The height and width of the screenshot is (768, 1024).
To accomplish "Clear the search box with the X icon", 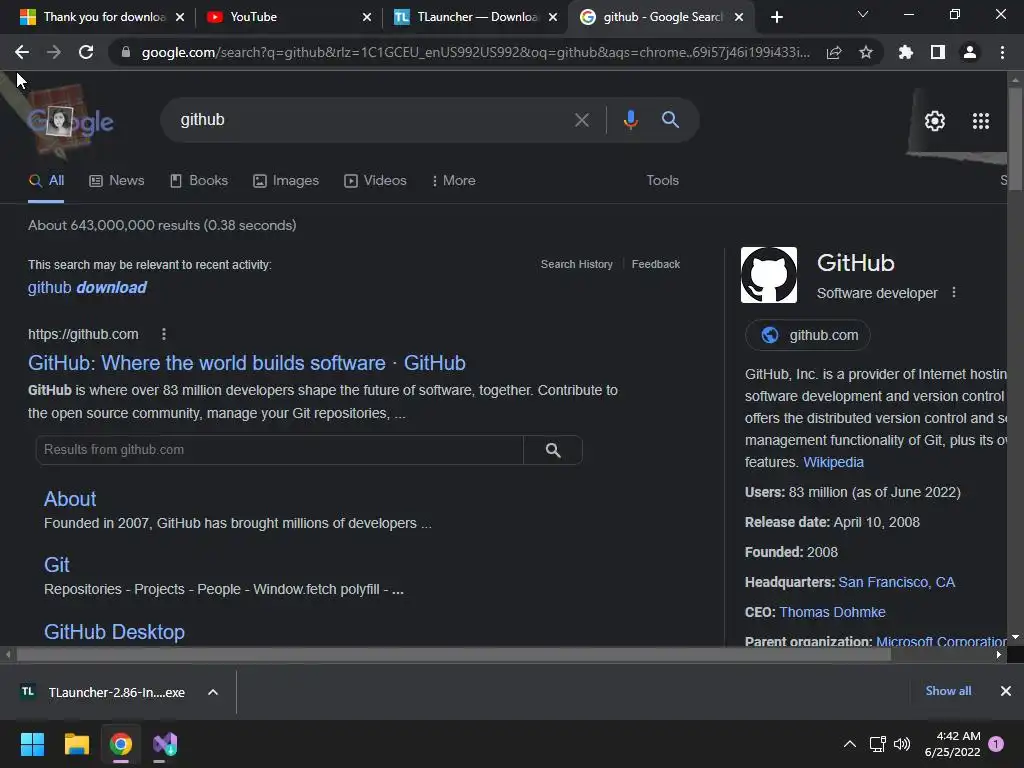I will coord(581,120).
